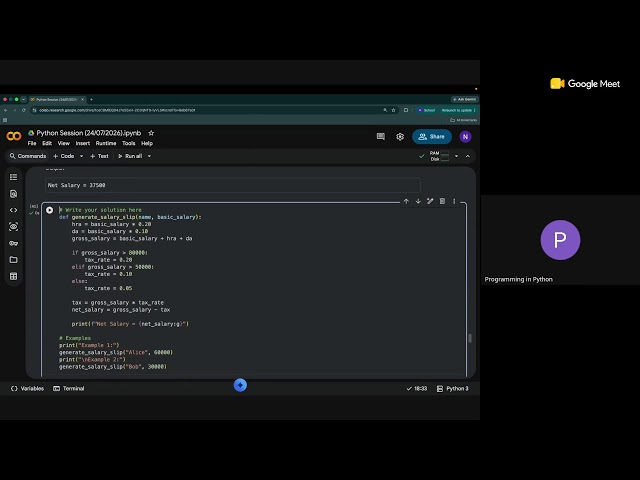Open a new browser tab
This screenshot has height=480, width=640.
pos(91,99)
